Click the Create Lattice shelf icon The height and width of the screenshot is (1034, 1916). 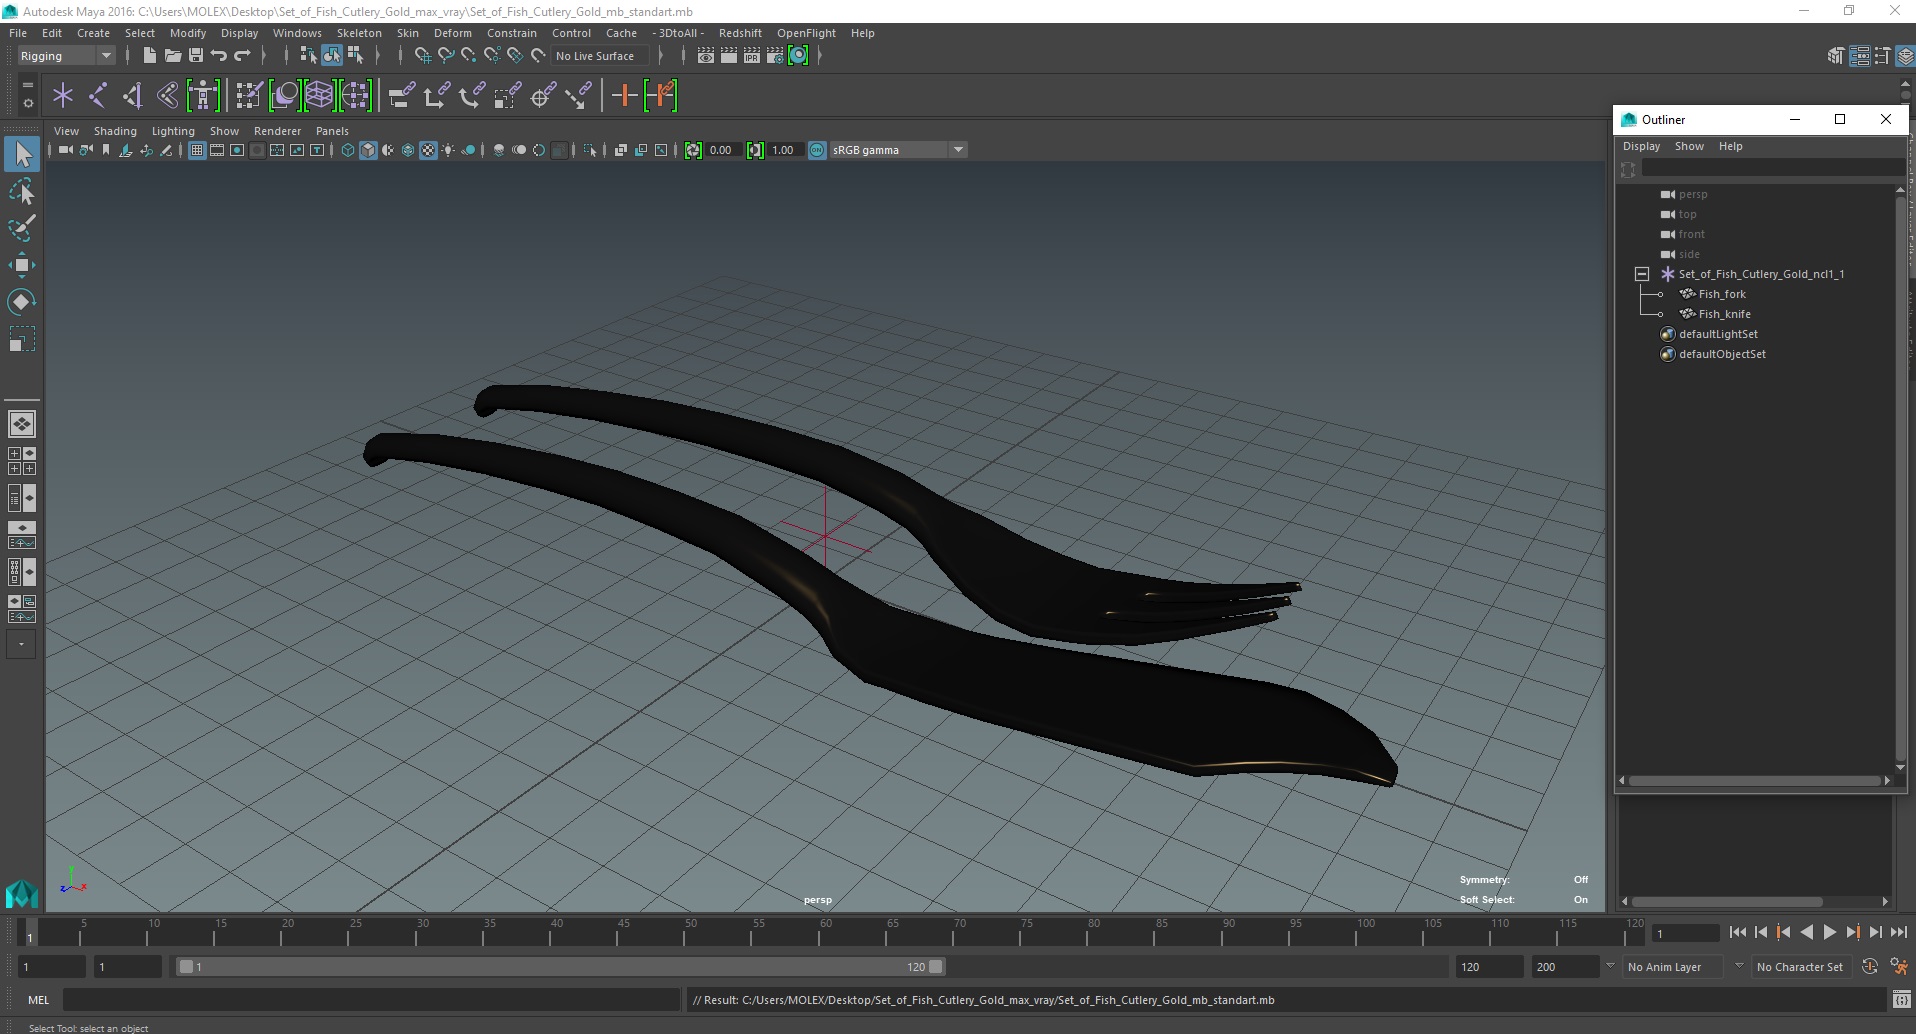319,96
